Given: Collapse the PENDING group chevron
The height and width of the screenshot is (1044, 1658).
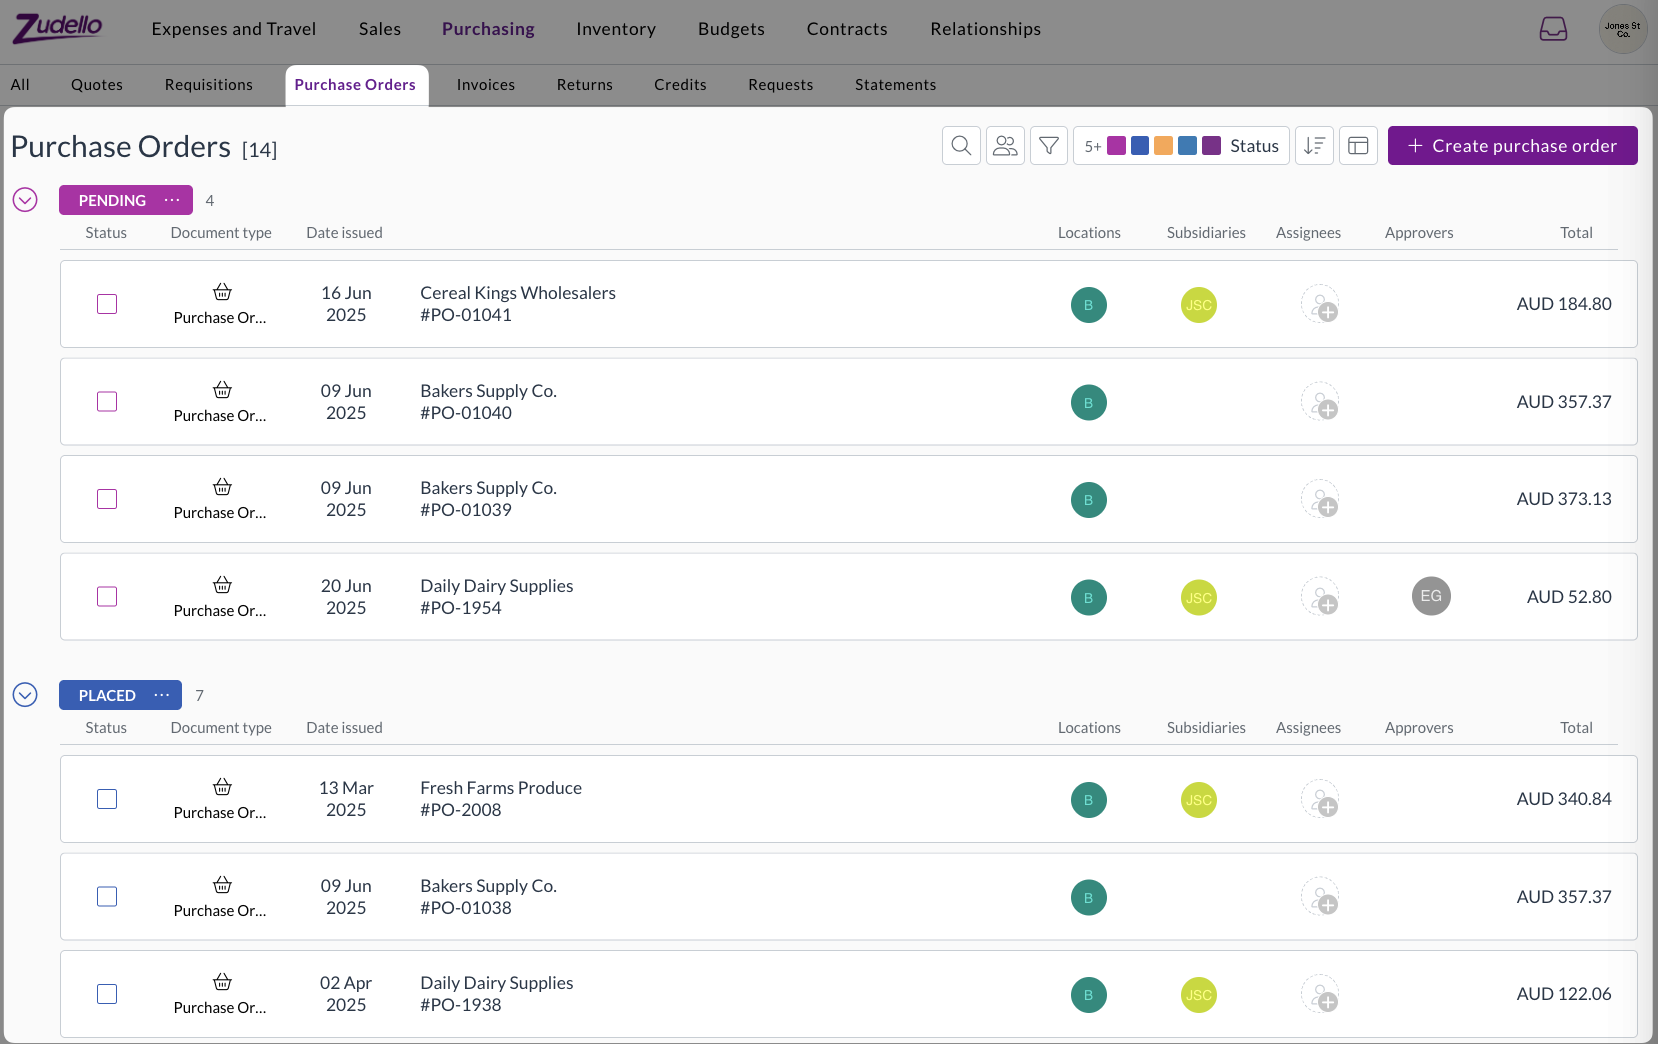Looking at the screenshot, I should pyautogui.click(x=25, y=200).
